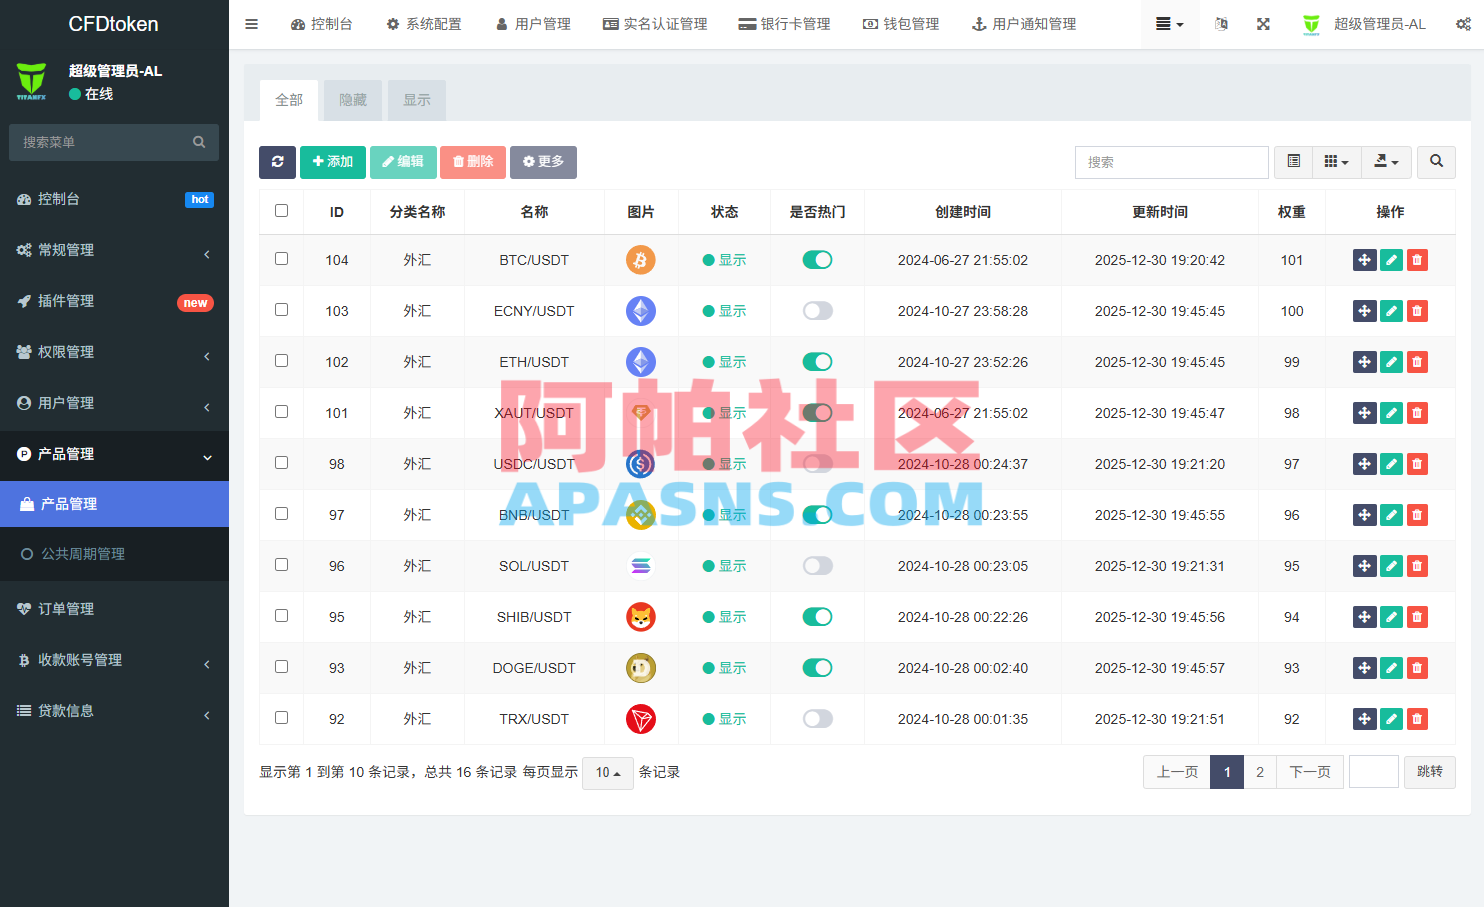Edit the BNB/USDT row with pencil icon
1484x907 pixels.
click(x=1391, y=515)
